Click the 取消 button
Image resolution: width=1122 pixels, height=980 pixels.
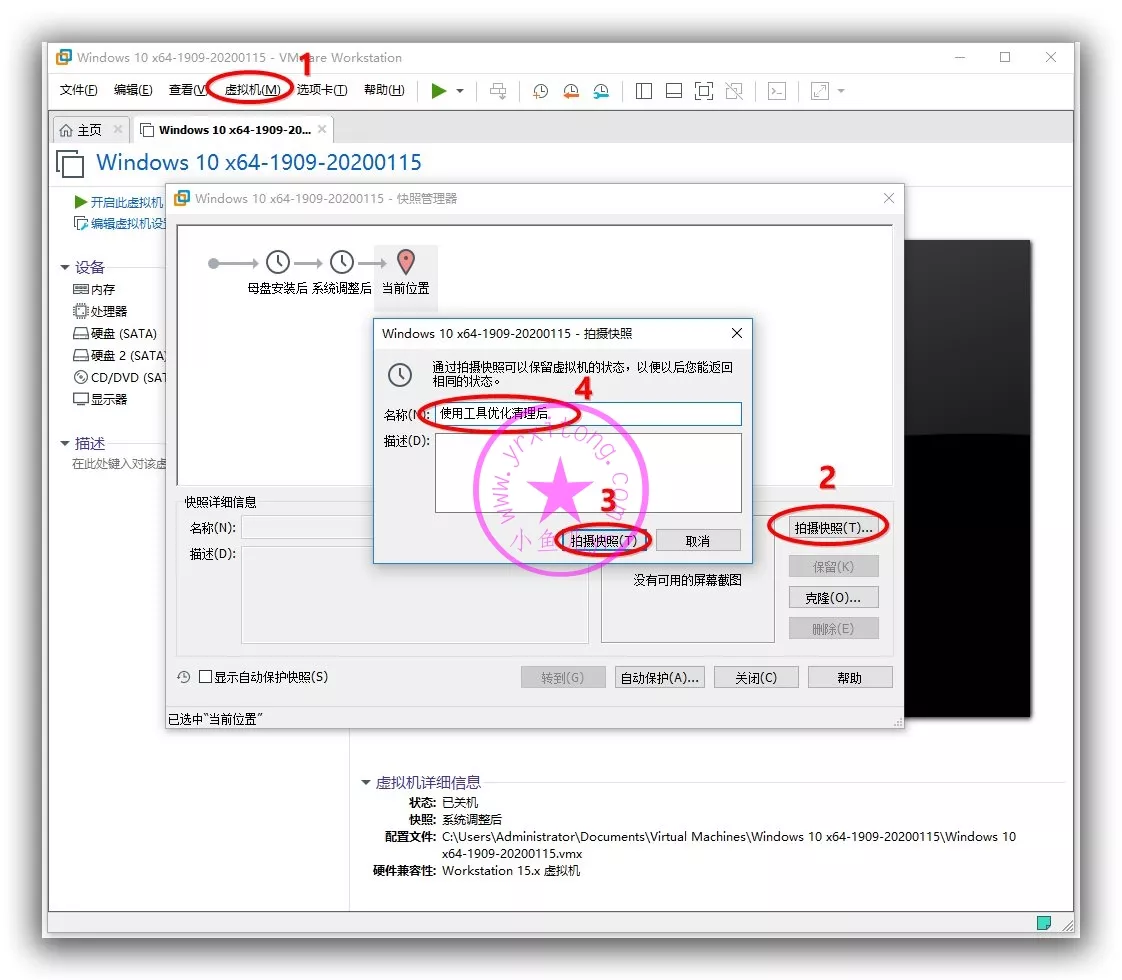tap(698, 541)
